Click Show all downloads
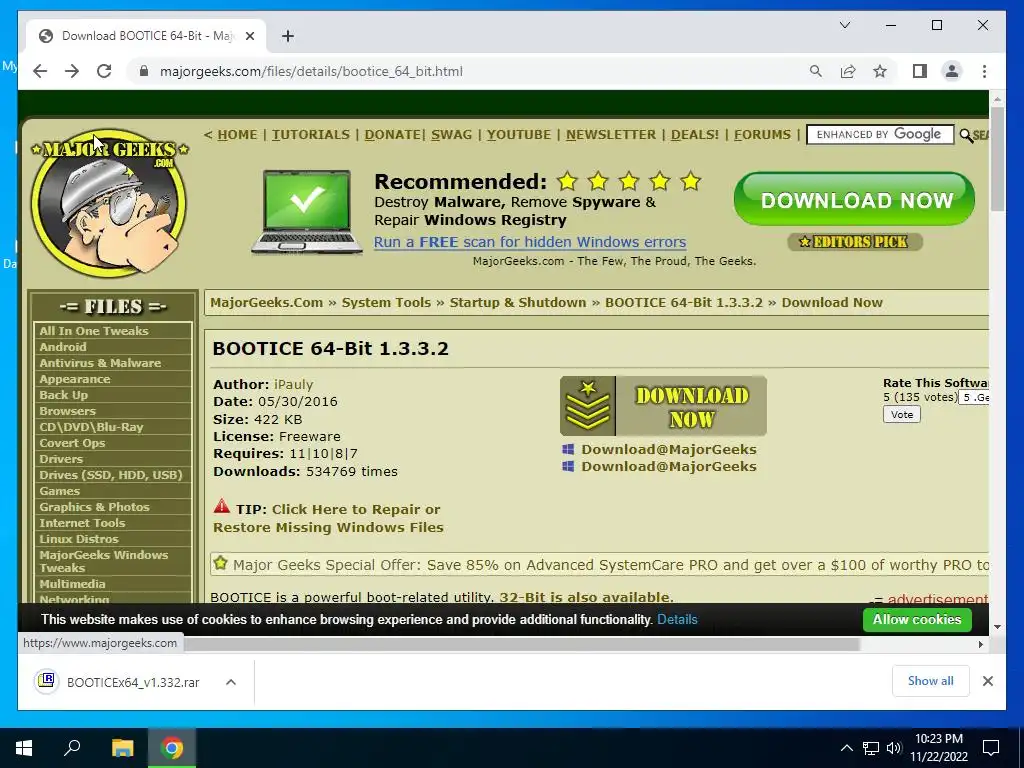This screenshot has width=1024, height=768. [931, 681]
